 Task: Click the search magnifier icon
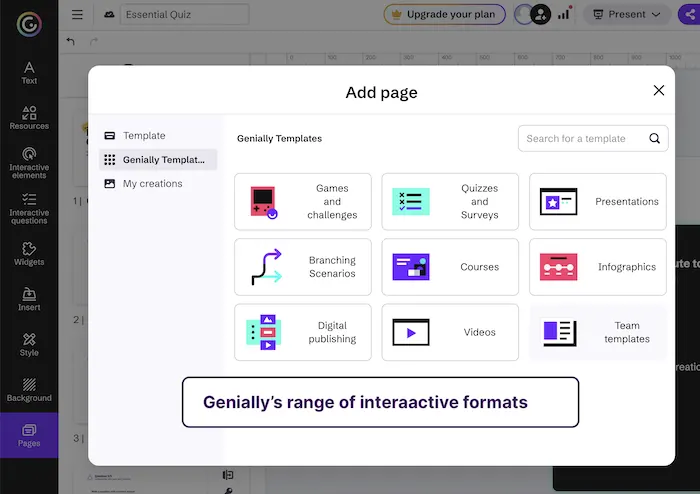coord(654,138)
